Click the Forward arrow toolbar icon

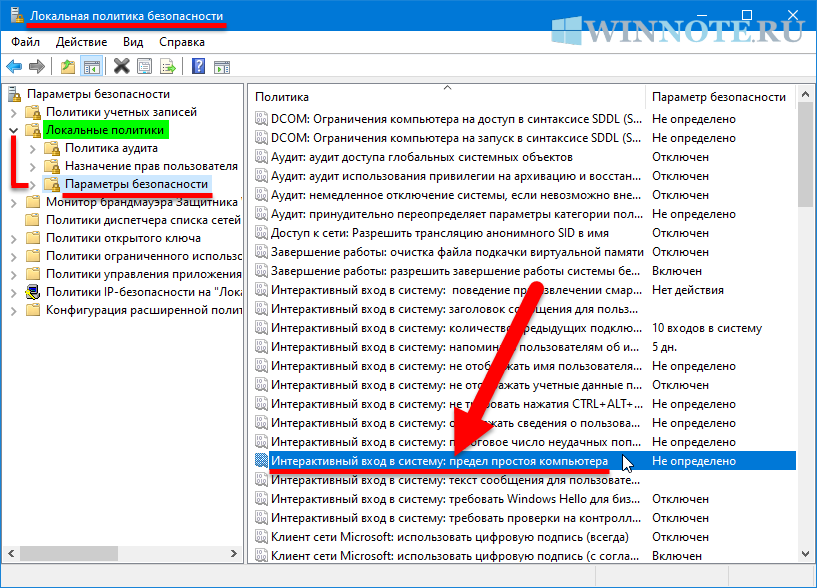tap(37, 67)
